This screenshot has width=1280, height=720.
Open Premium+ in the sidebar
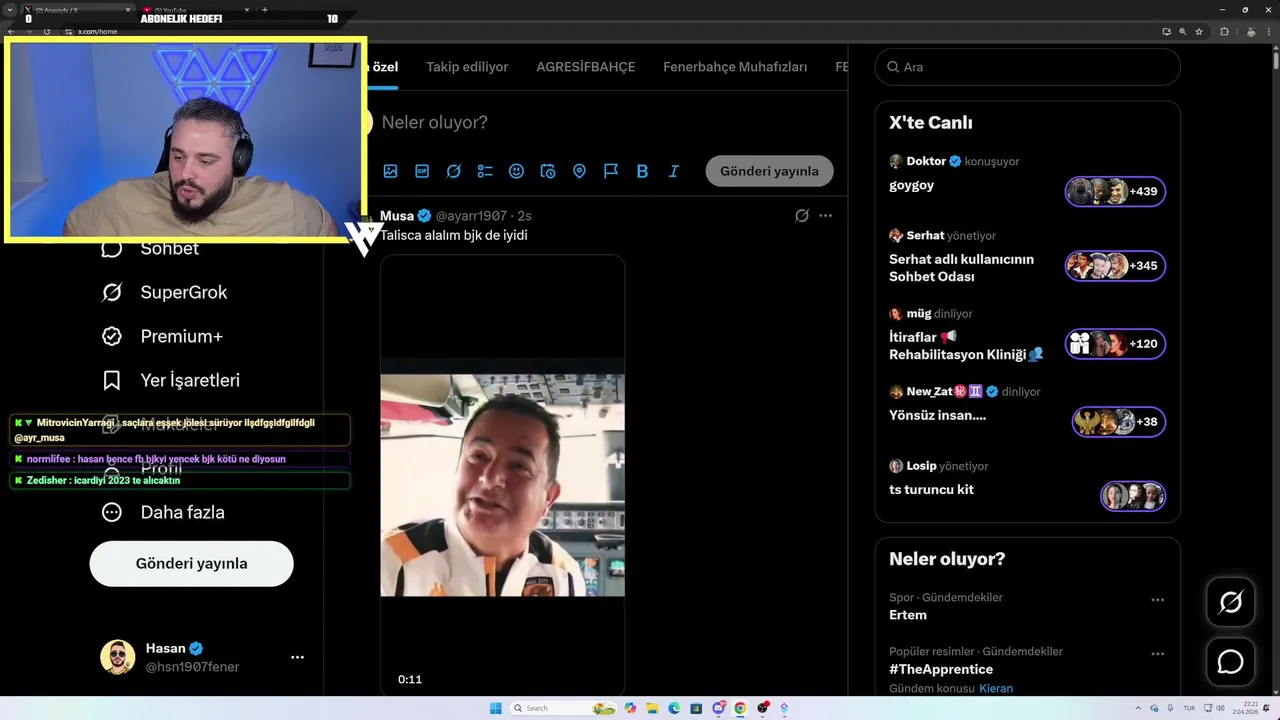coord(161,336)
